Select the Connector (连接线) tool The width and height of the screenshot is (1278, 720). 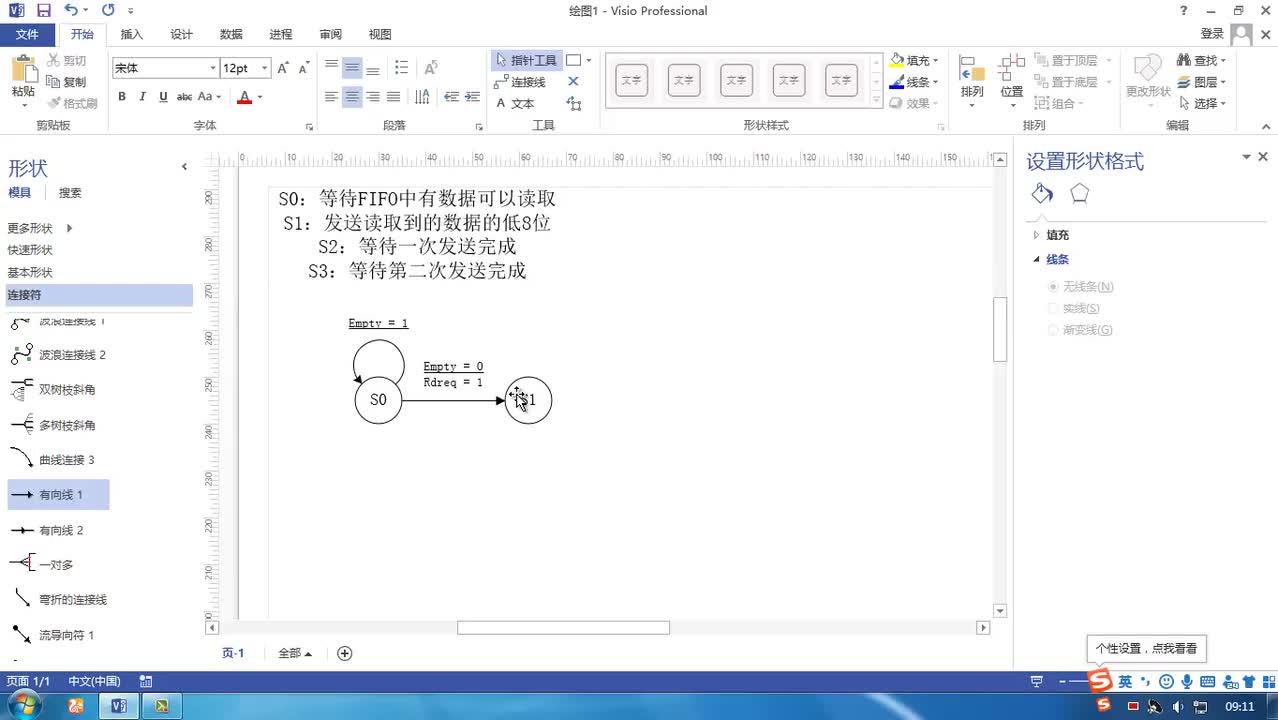click(521, 82)
